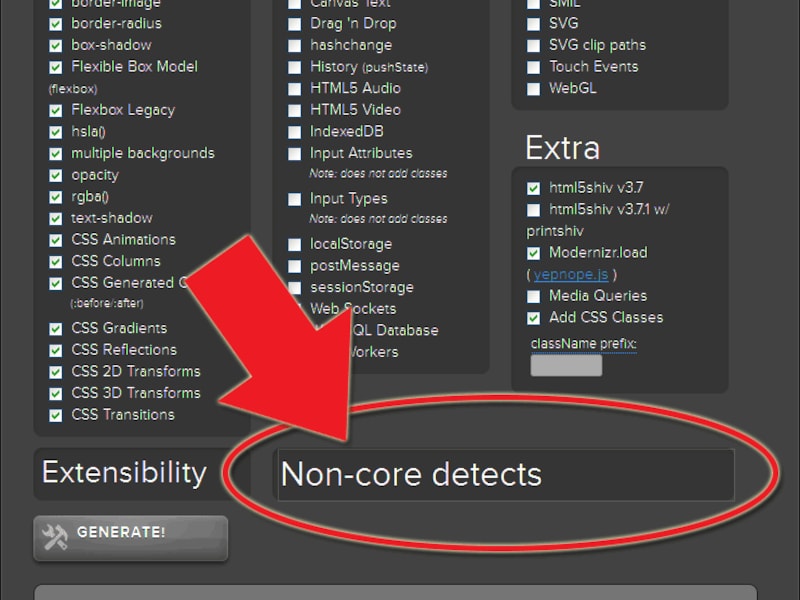Check the SVG support option

pos(532,23)
